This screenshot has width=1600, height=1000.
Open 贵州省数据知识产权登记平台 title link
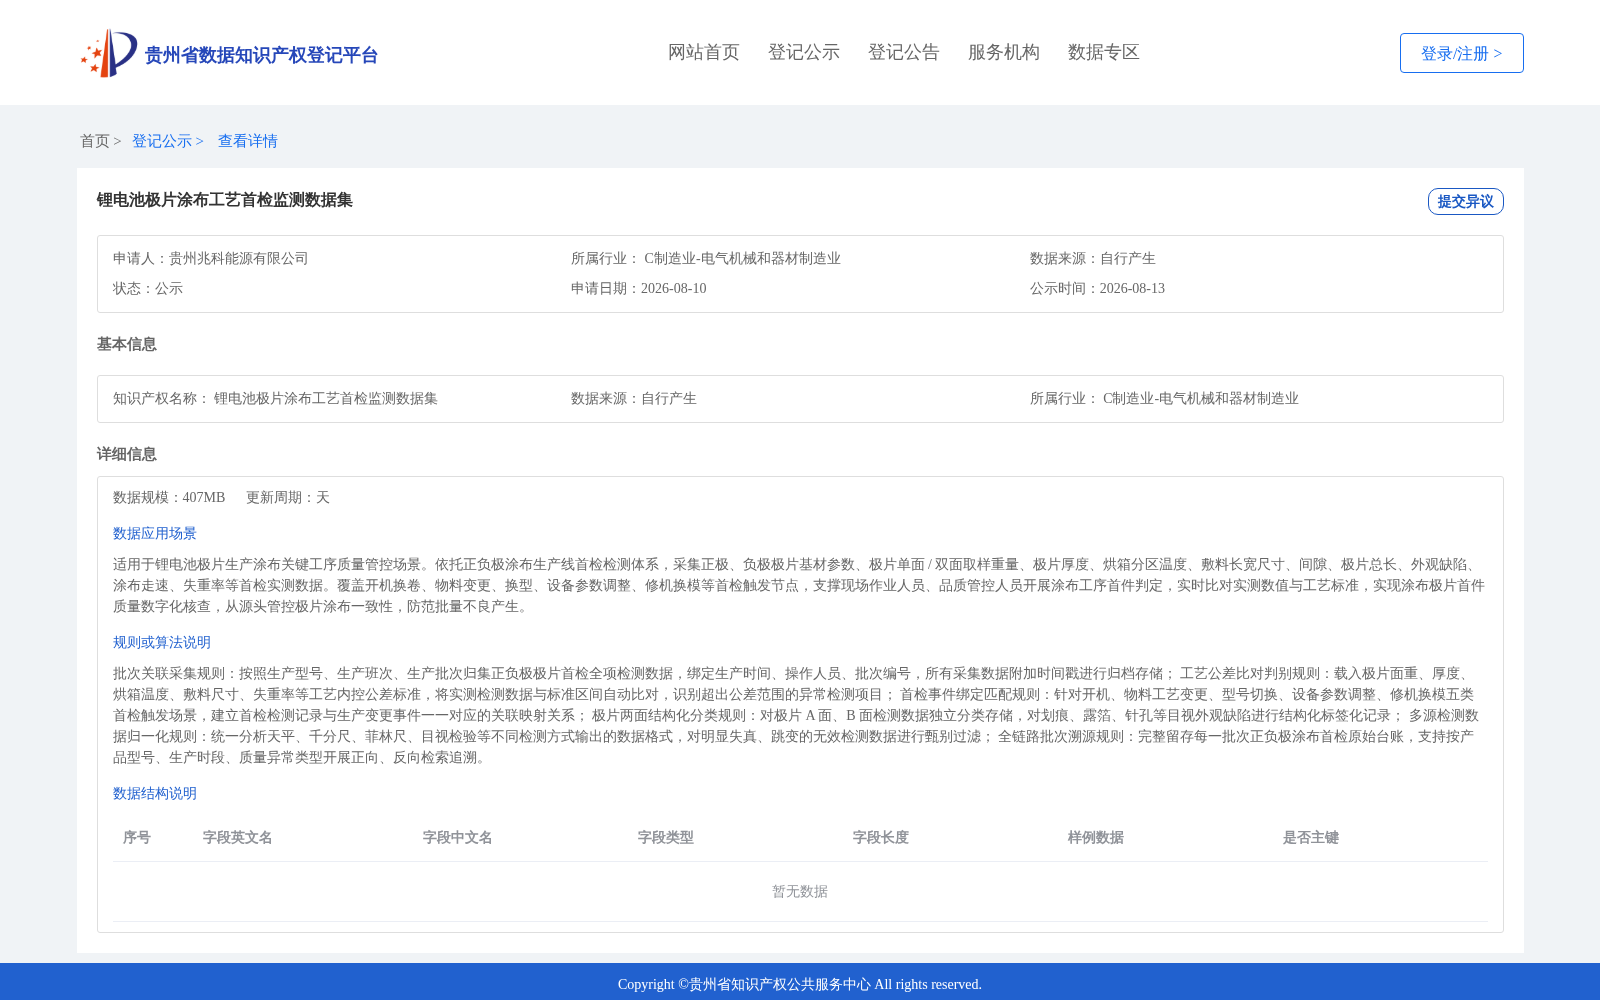(x=261, y=55)
